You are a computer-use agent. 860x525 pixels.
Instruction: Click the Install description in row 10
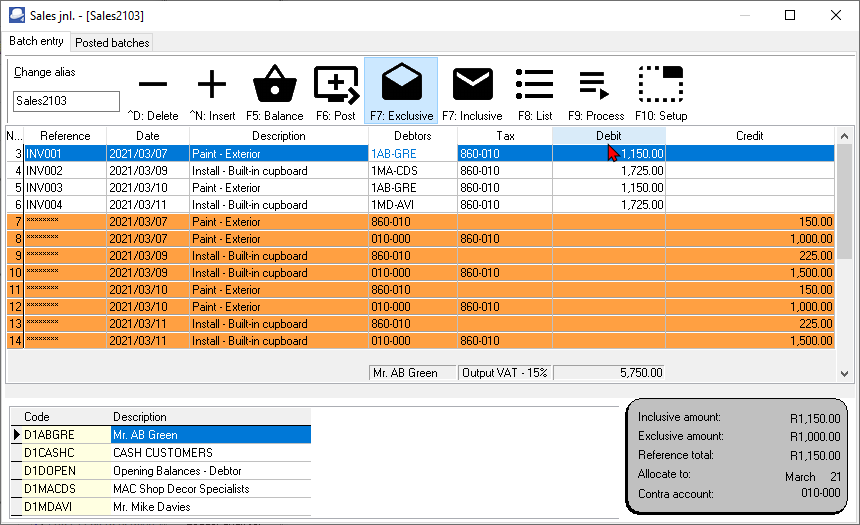[x=279, y=273]
